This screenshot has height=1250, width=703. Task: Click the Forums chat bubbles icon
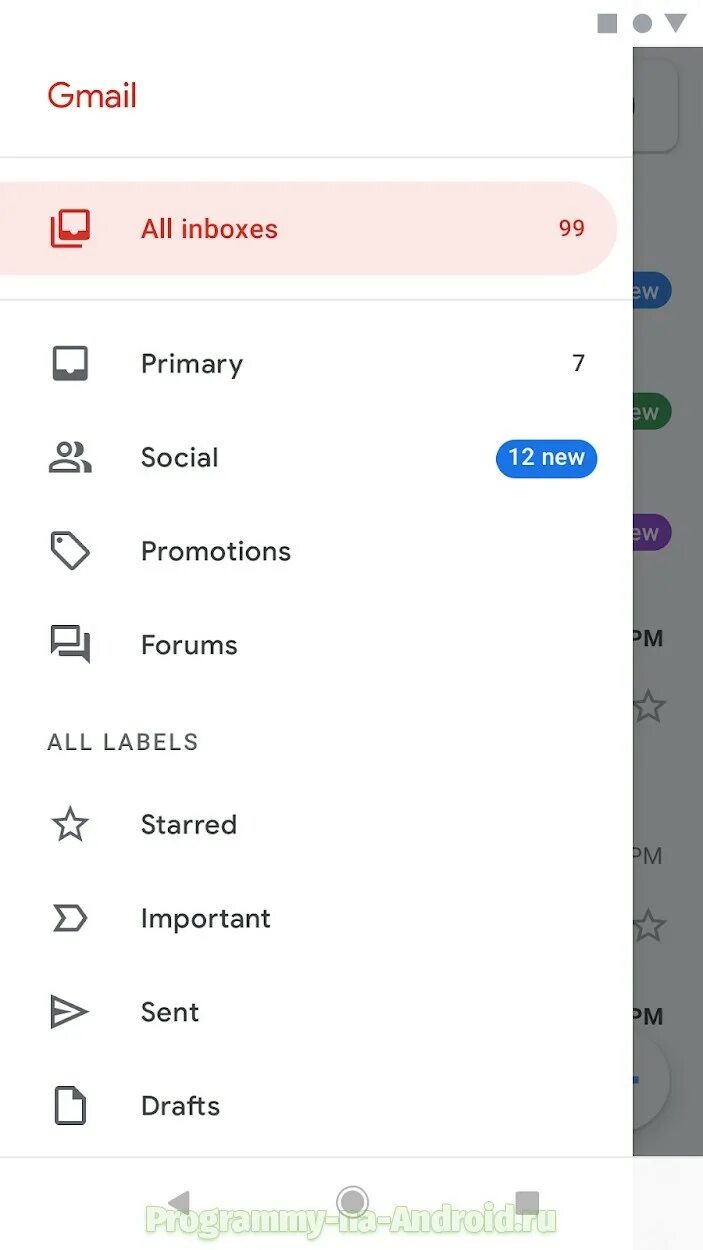click(x=70, y=645)
